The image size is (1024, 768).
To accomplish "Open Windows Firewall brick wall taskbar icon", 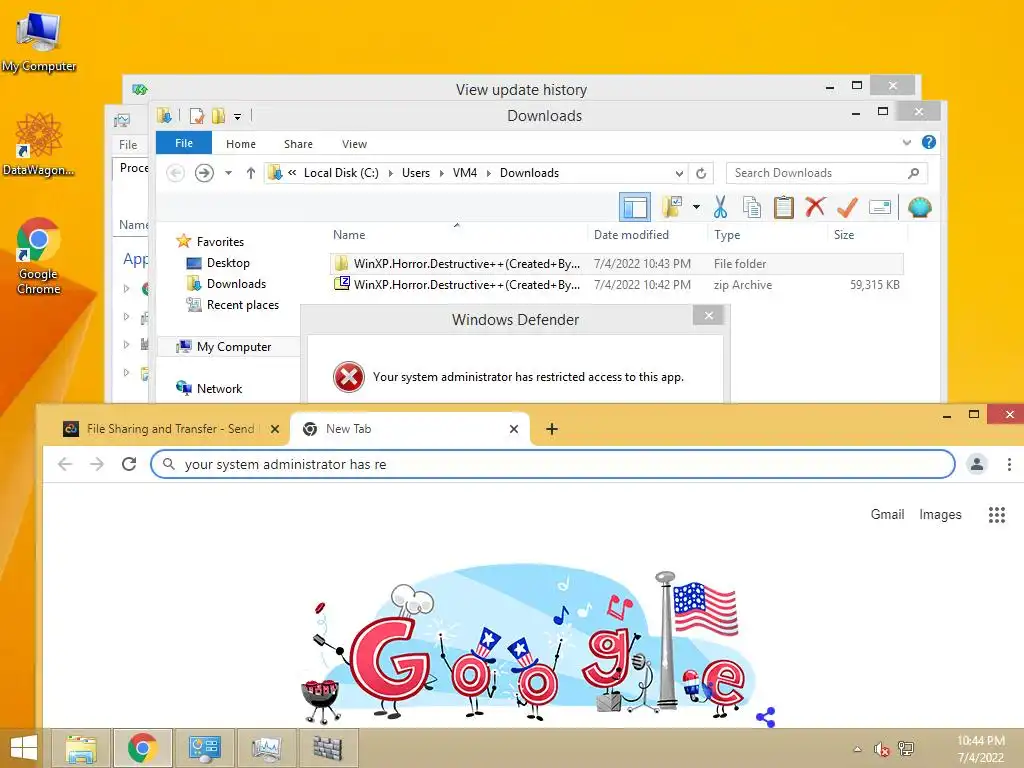I will pyautogui.click(x=328, y=748).
